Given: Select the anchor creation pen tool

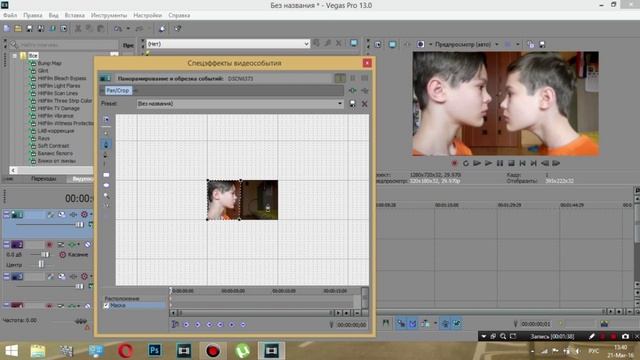Looking at the screenshot, I should 106,144.
